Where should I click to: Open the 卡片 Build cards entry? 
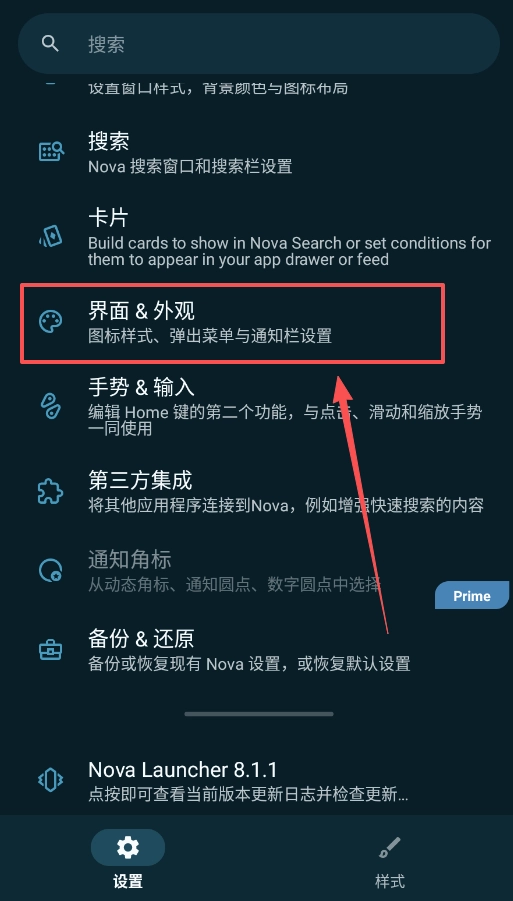pos(256,236)
